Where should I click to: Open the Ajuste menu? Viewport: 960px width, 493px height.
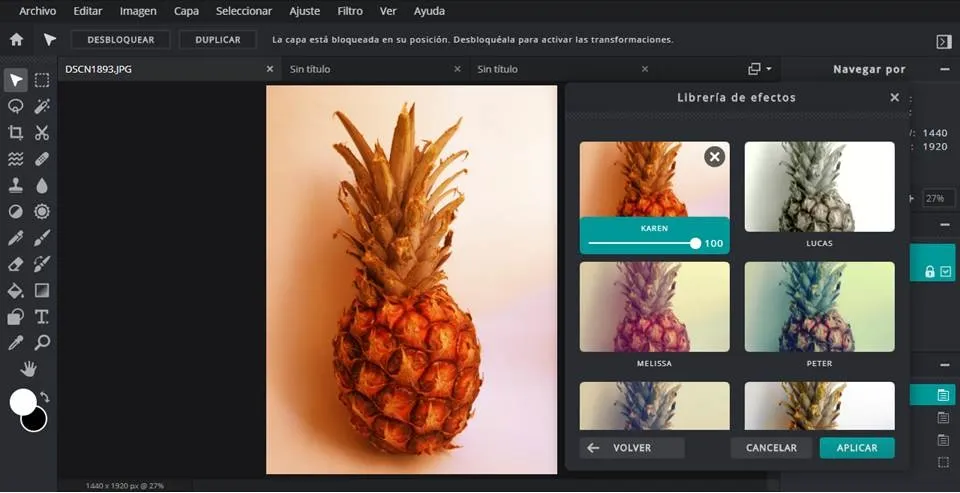304,11
